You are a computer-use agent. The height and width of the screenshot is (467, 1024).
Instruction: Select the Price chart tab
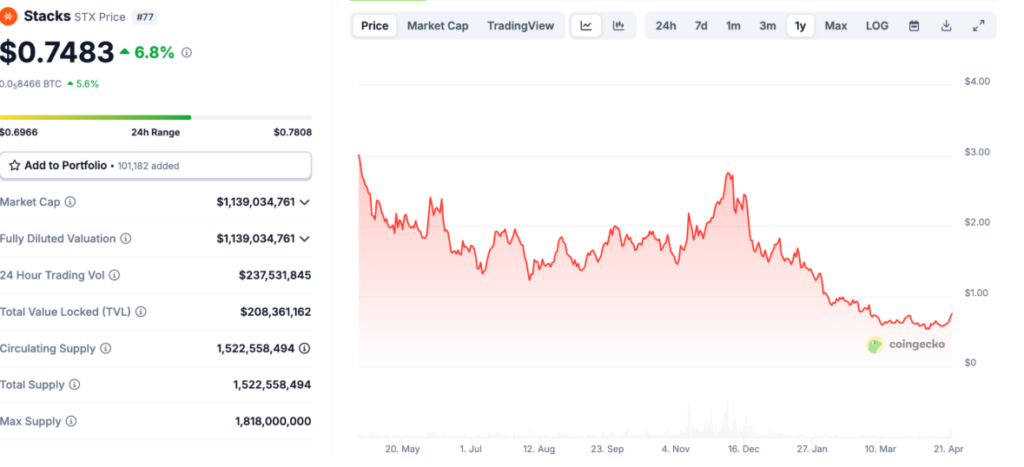click(375, 26)
